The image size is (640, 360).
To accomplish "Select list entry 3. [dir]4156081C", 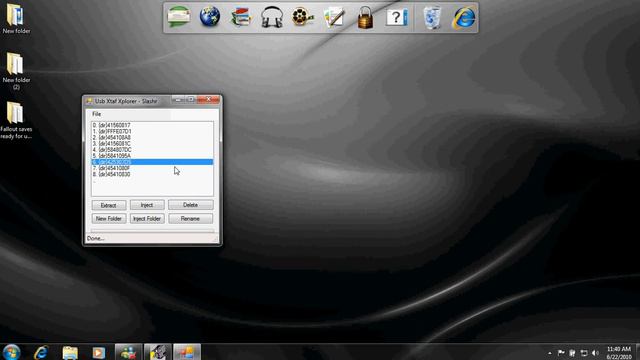I will tap(152, 144).
